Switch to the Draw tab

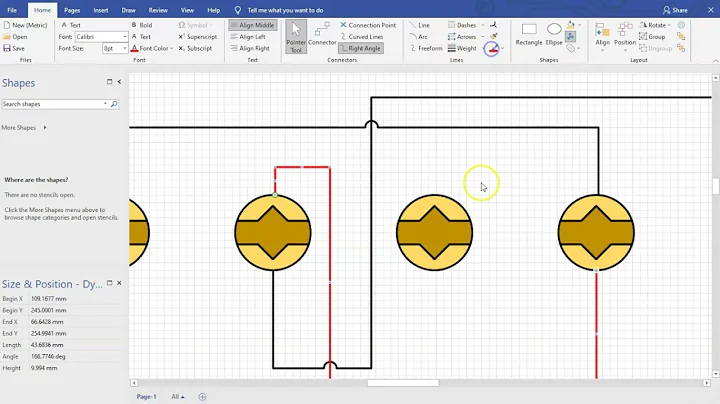(x=129, y=10)
